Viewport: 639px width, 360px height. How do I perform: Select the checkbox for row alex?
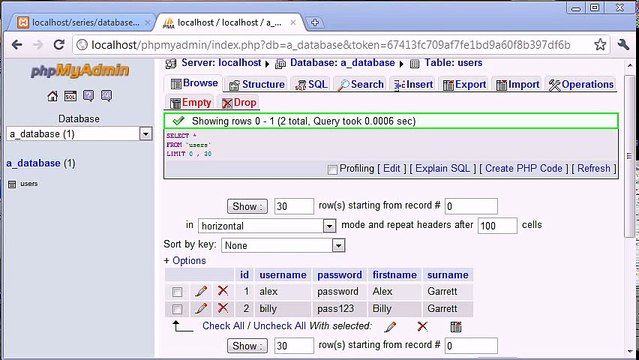tap(177, 292)
